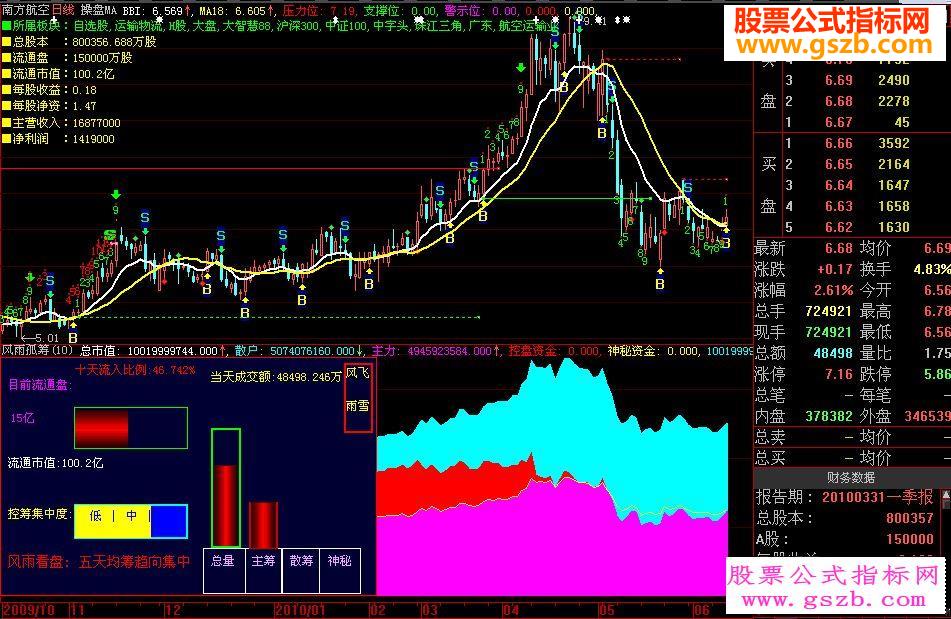The width and height of the screenshot is (951, 619).
Task: Click buy order row 1 at 6.66
Action: tap(848, 143)
